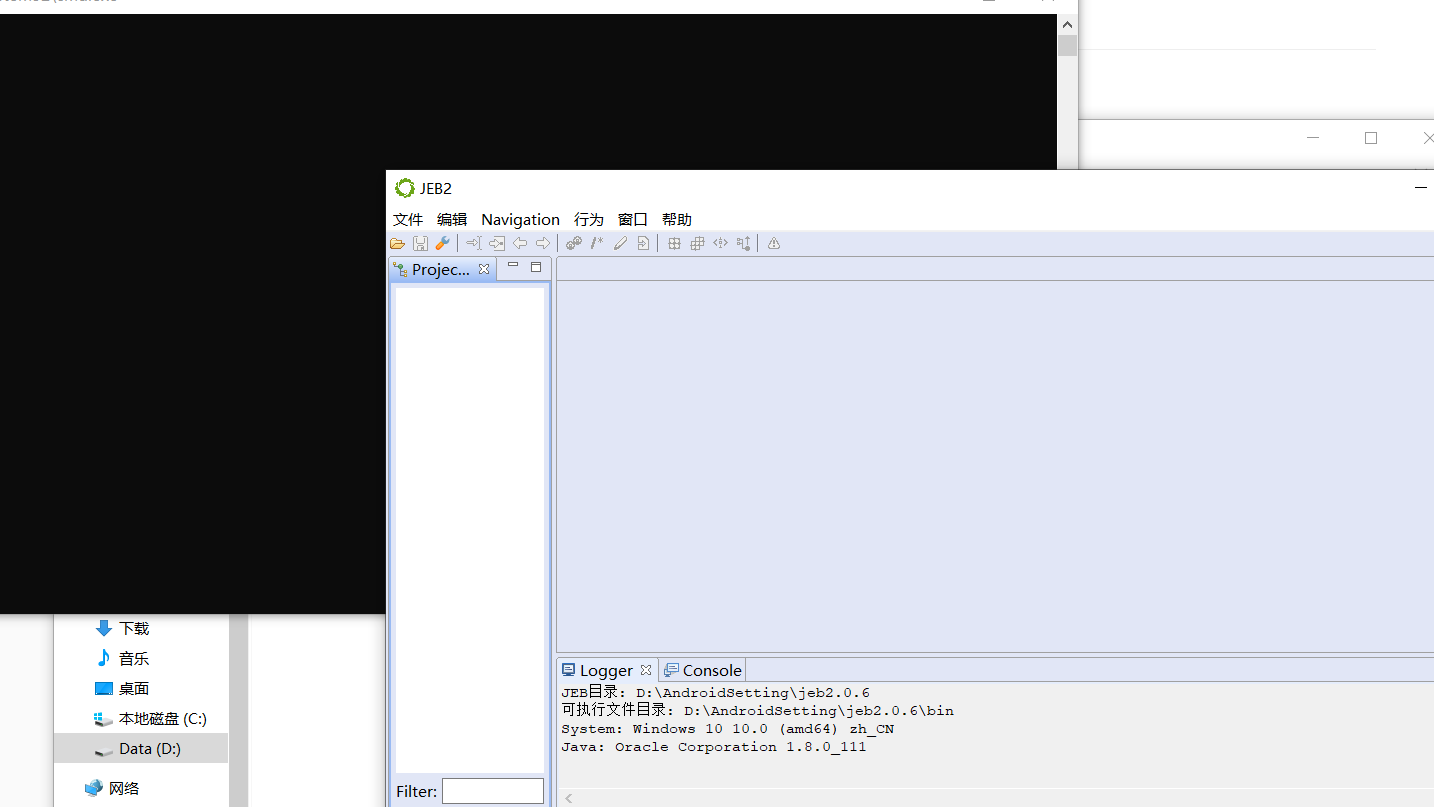The image size is (1434, 807).
Task: Click the navigate back arrow icon
Action: pyautogui.click(x=520, y=243)
